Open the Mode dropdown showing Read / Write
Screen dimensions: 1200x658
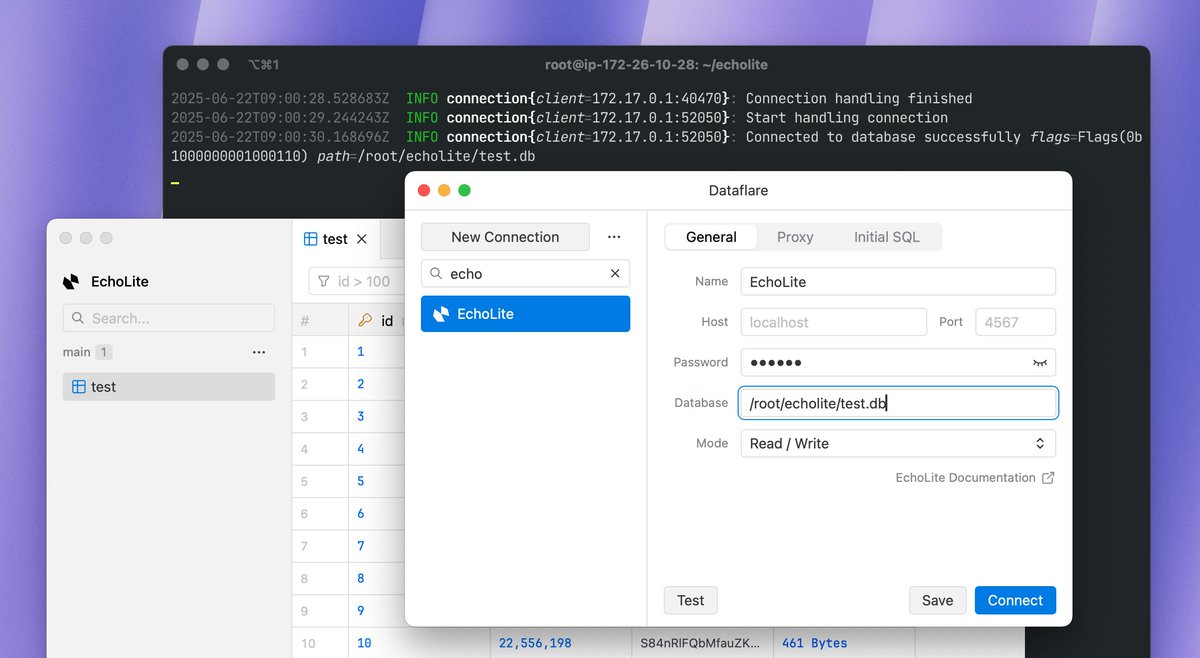pos(898,443)
